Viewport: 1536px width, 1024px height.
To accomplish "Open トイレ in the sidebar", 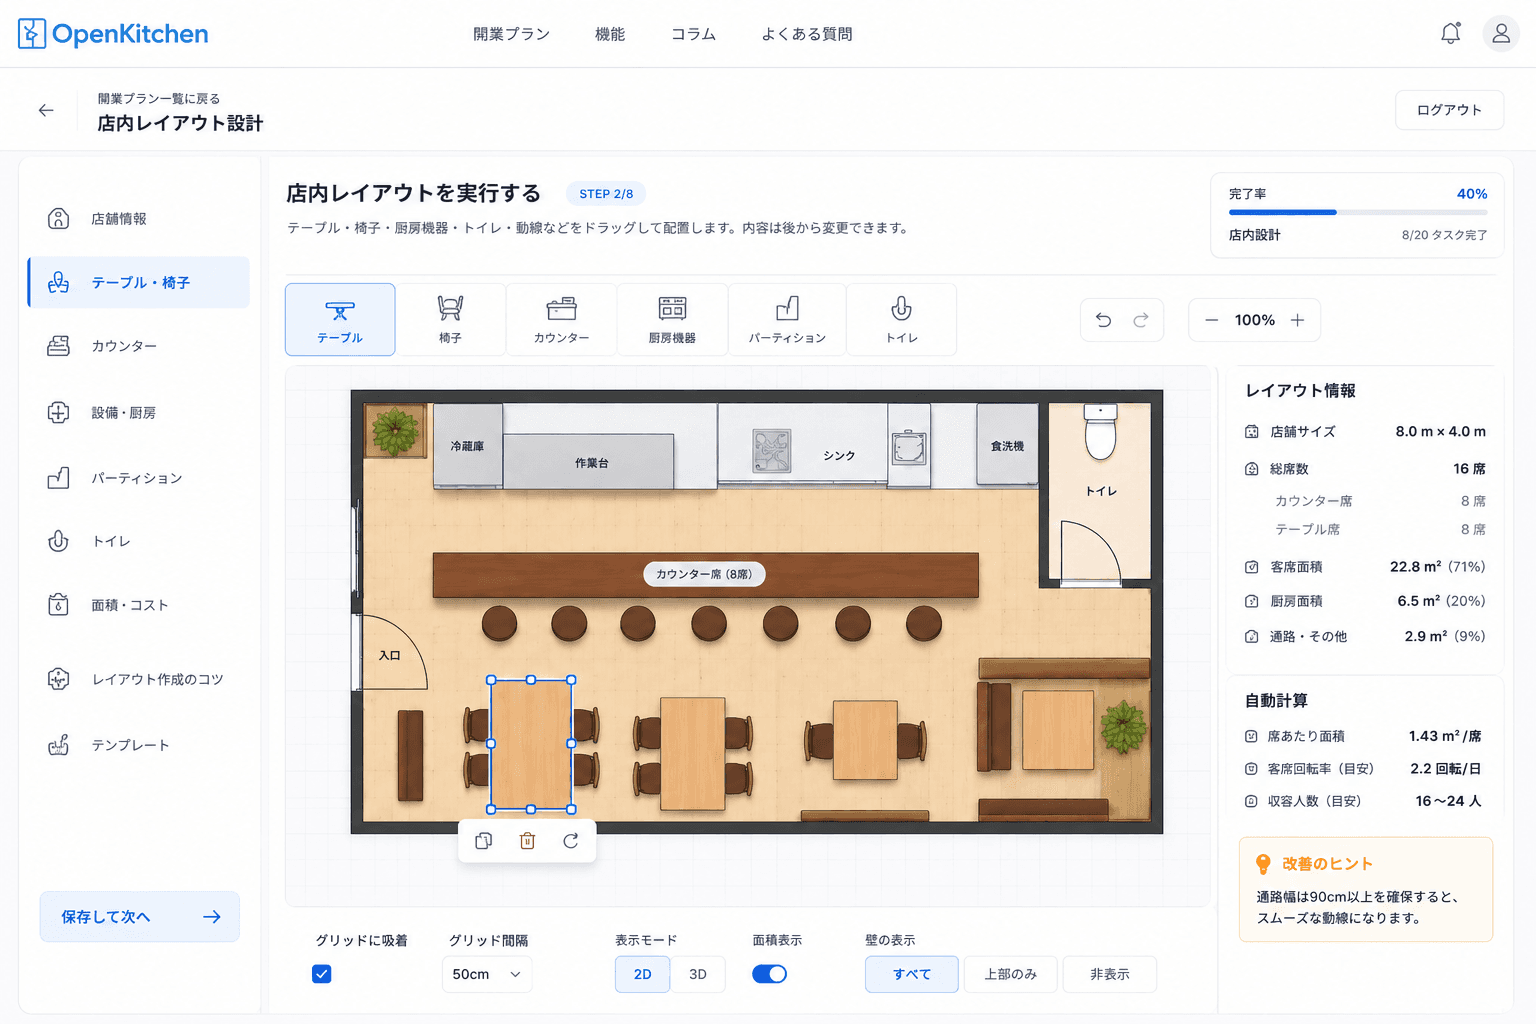I will pos(139,541).
